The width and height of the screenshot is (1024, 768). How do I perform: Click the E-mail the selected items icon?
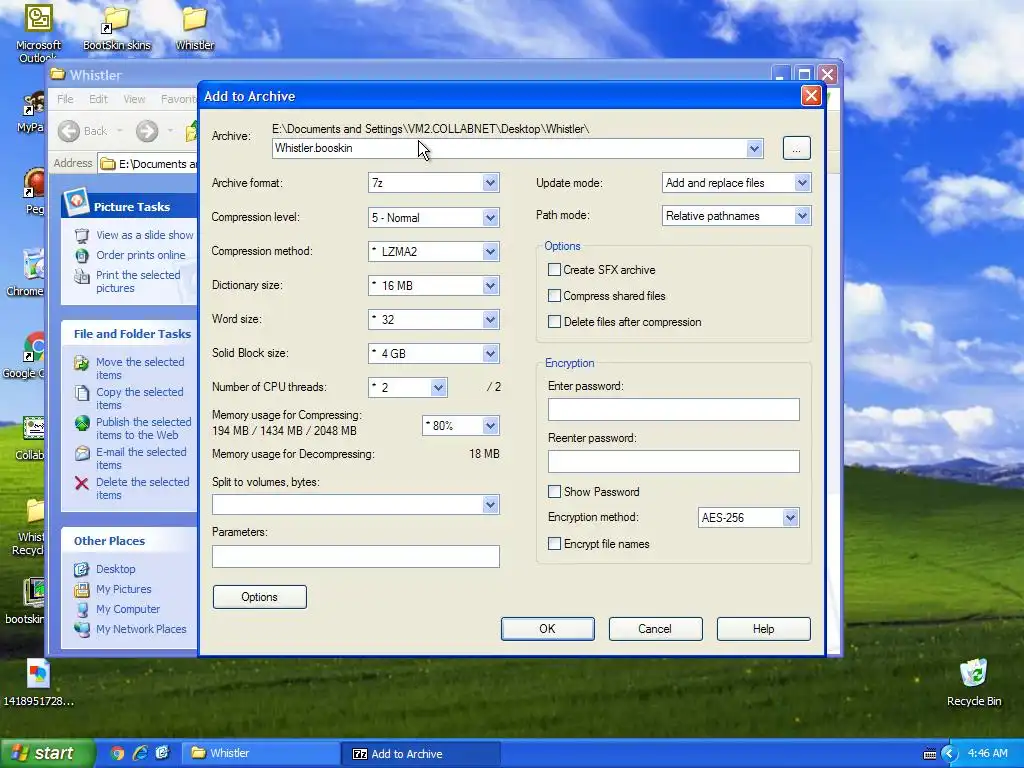point(82,453)
